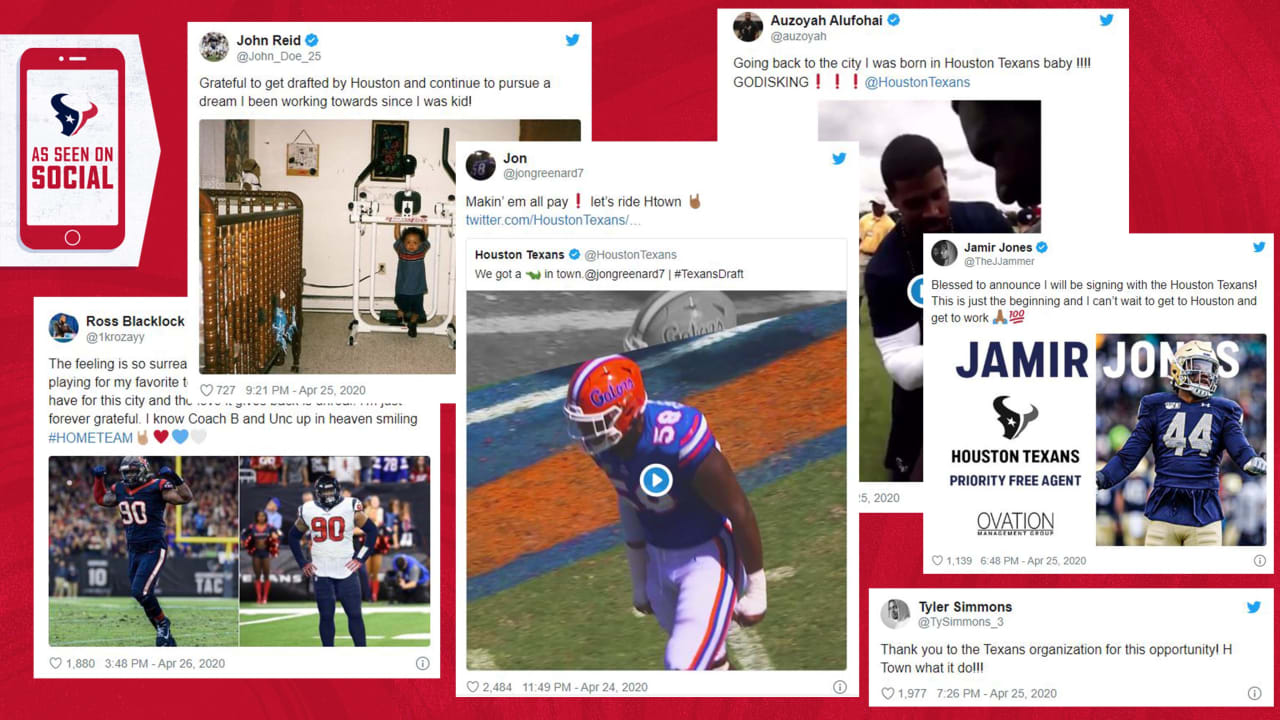The image size is (1280, 720).
Task: Open Jamir Jones' profile avatar
Action: click(x=944, y=253)
